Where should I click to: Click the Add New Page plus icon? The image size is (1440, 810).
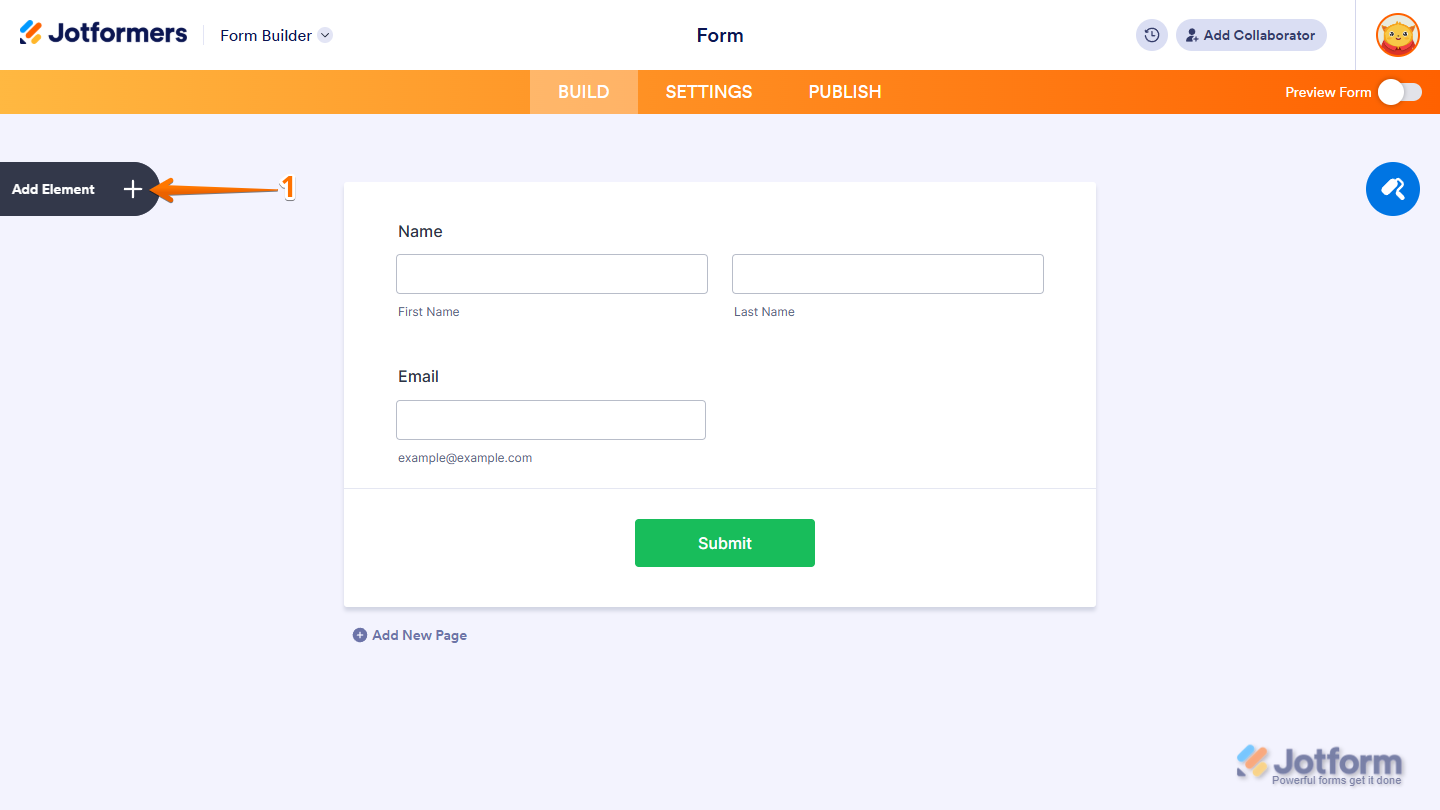coord(360,635)
